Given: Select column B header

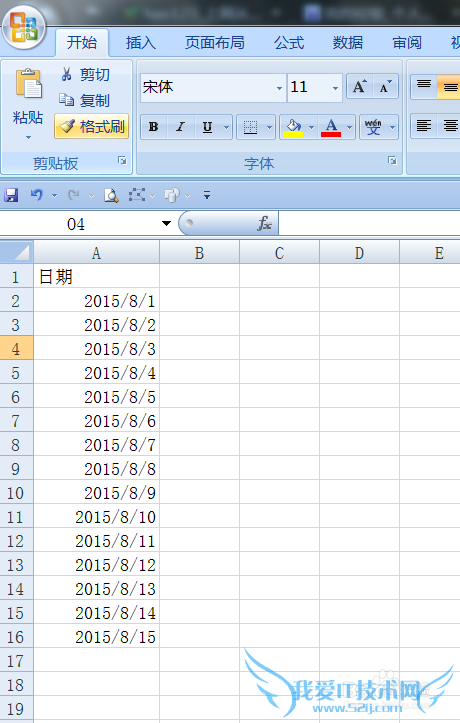Looking at the screenshot, I should (199, 253).
